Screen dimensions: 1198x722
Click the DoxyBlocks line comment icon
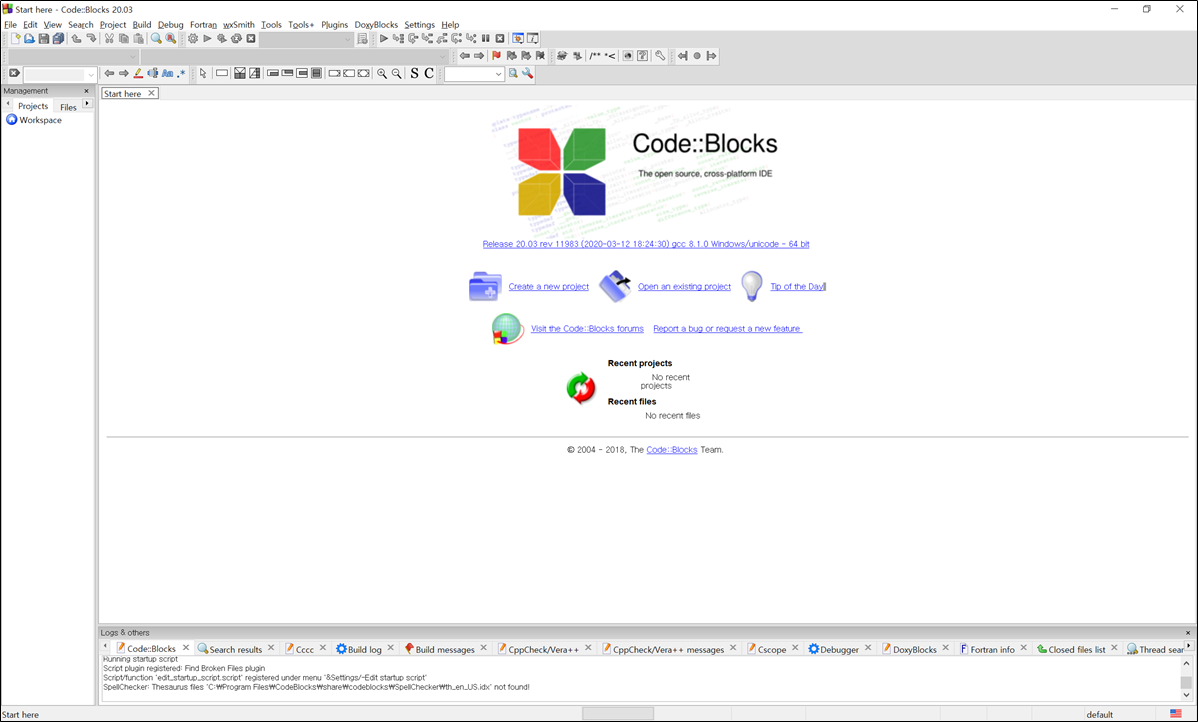pos(610,56)
